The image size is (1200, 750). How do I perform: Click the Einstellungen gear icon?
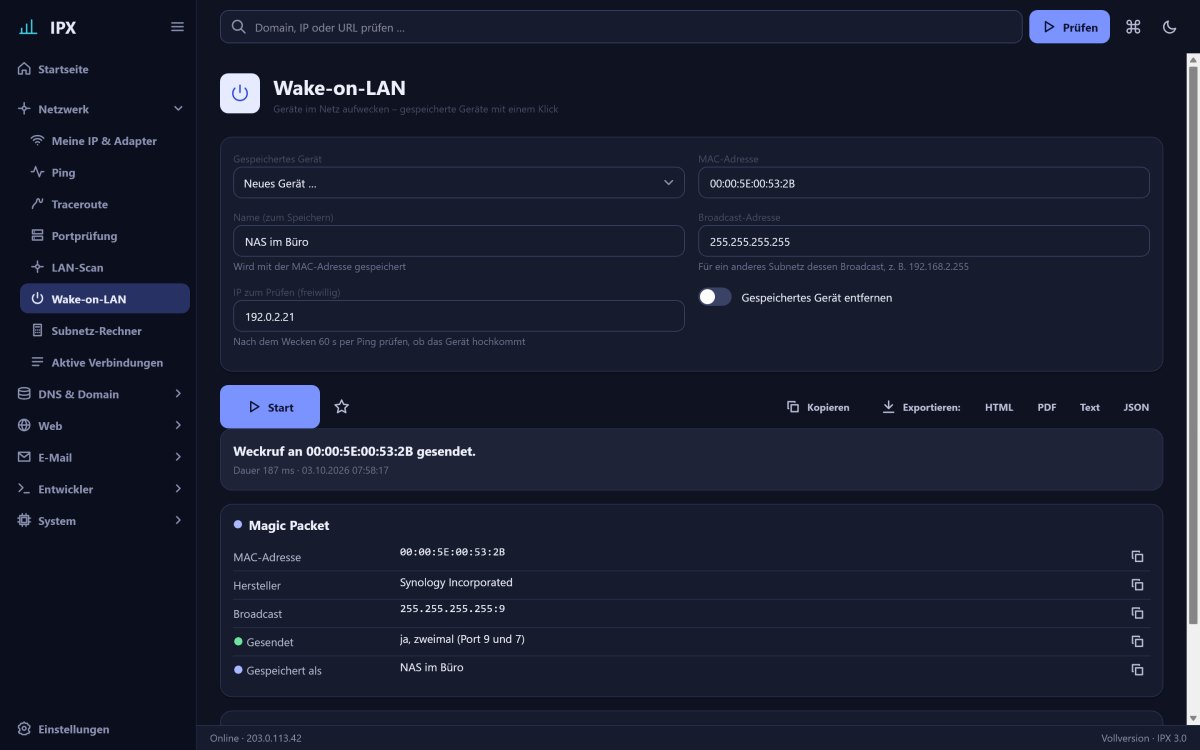point(24,729)
